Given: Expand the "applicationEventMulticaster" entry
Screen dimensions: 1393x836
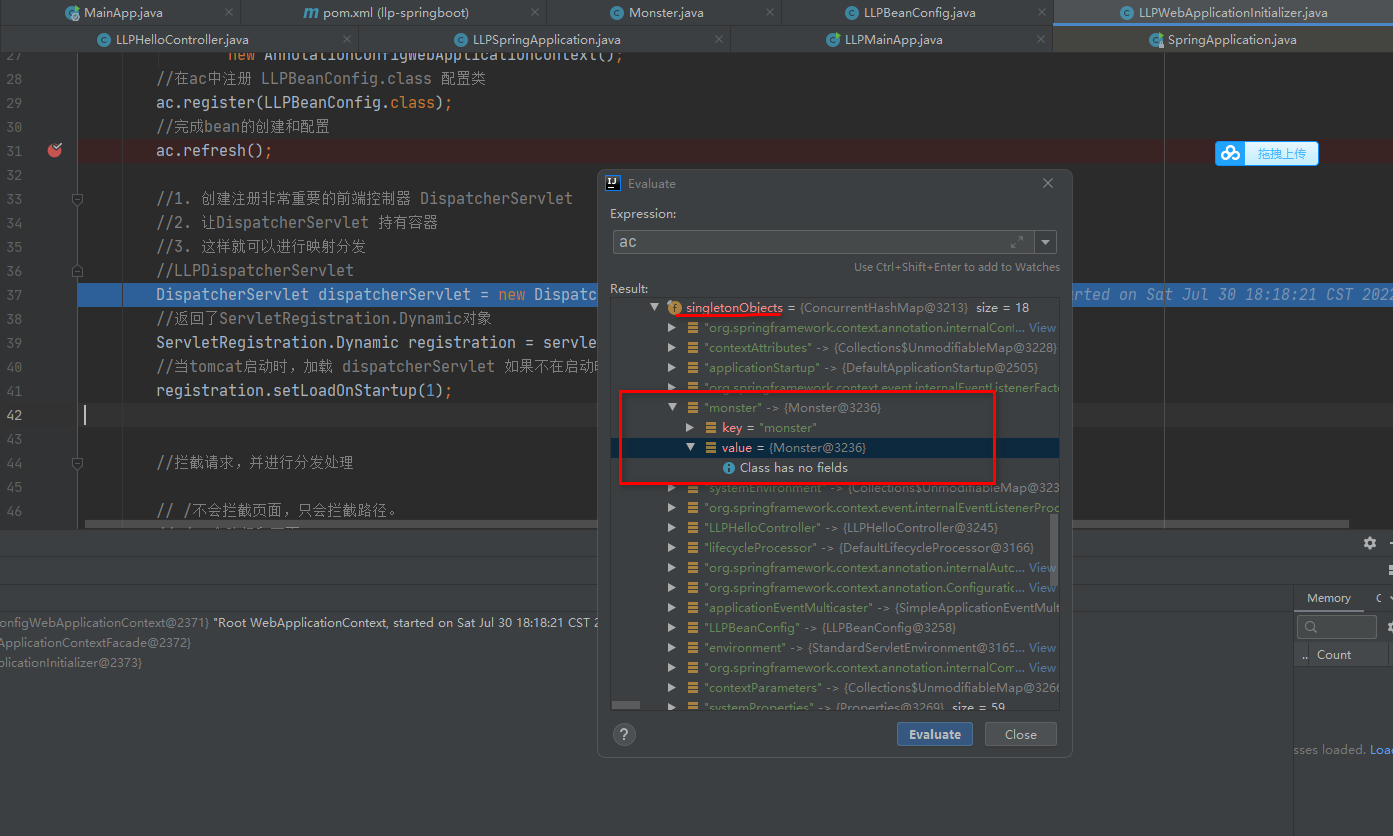Looking at the screenshot, I should tap(672, 607).
